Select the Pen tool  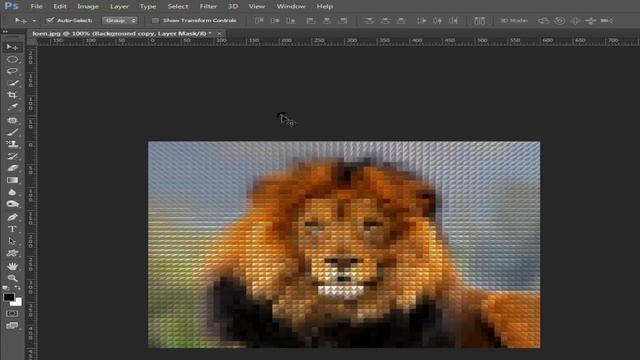point(12,217)
